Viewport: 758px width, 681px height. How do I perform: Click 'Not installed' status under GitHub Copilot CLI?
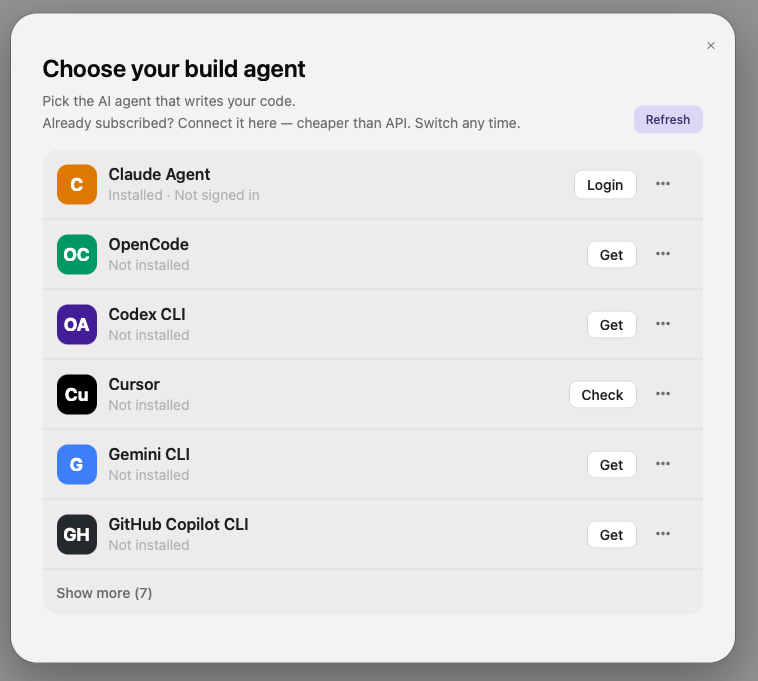[149, 546]
